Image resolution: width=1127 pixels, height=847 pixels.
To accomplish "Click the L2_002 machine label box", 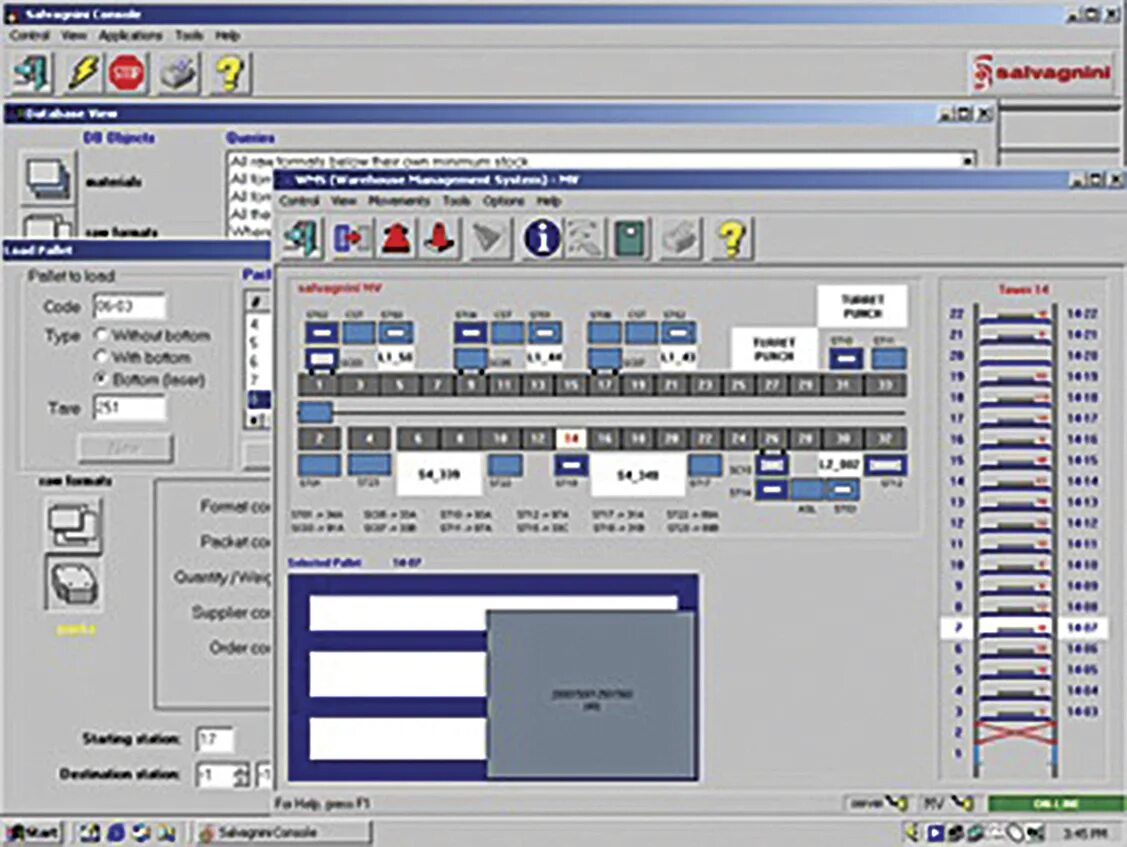I will coord(840,465).
